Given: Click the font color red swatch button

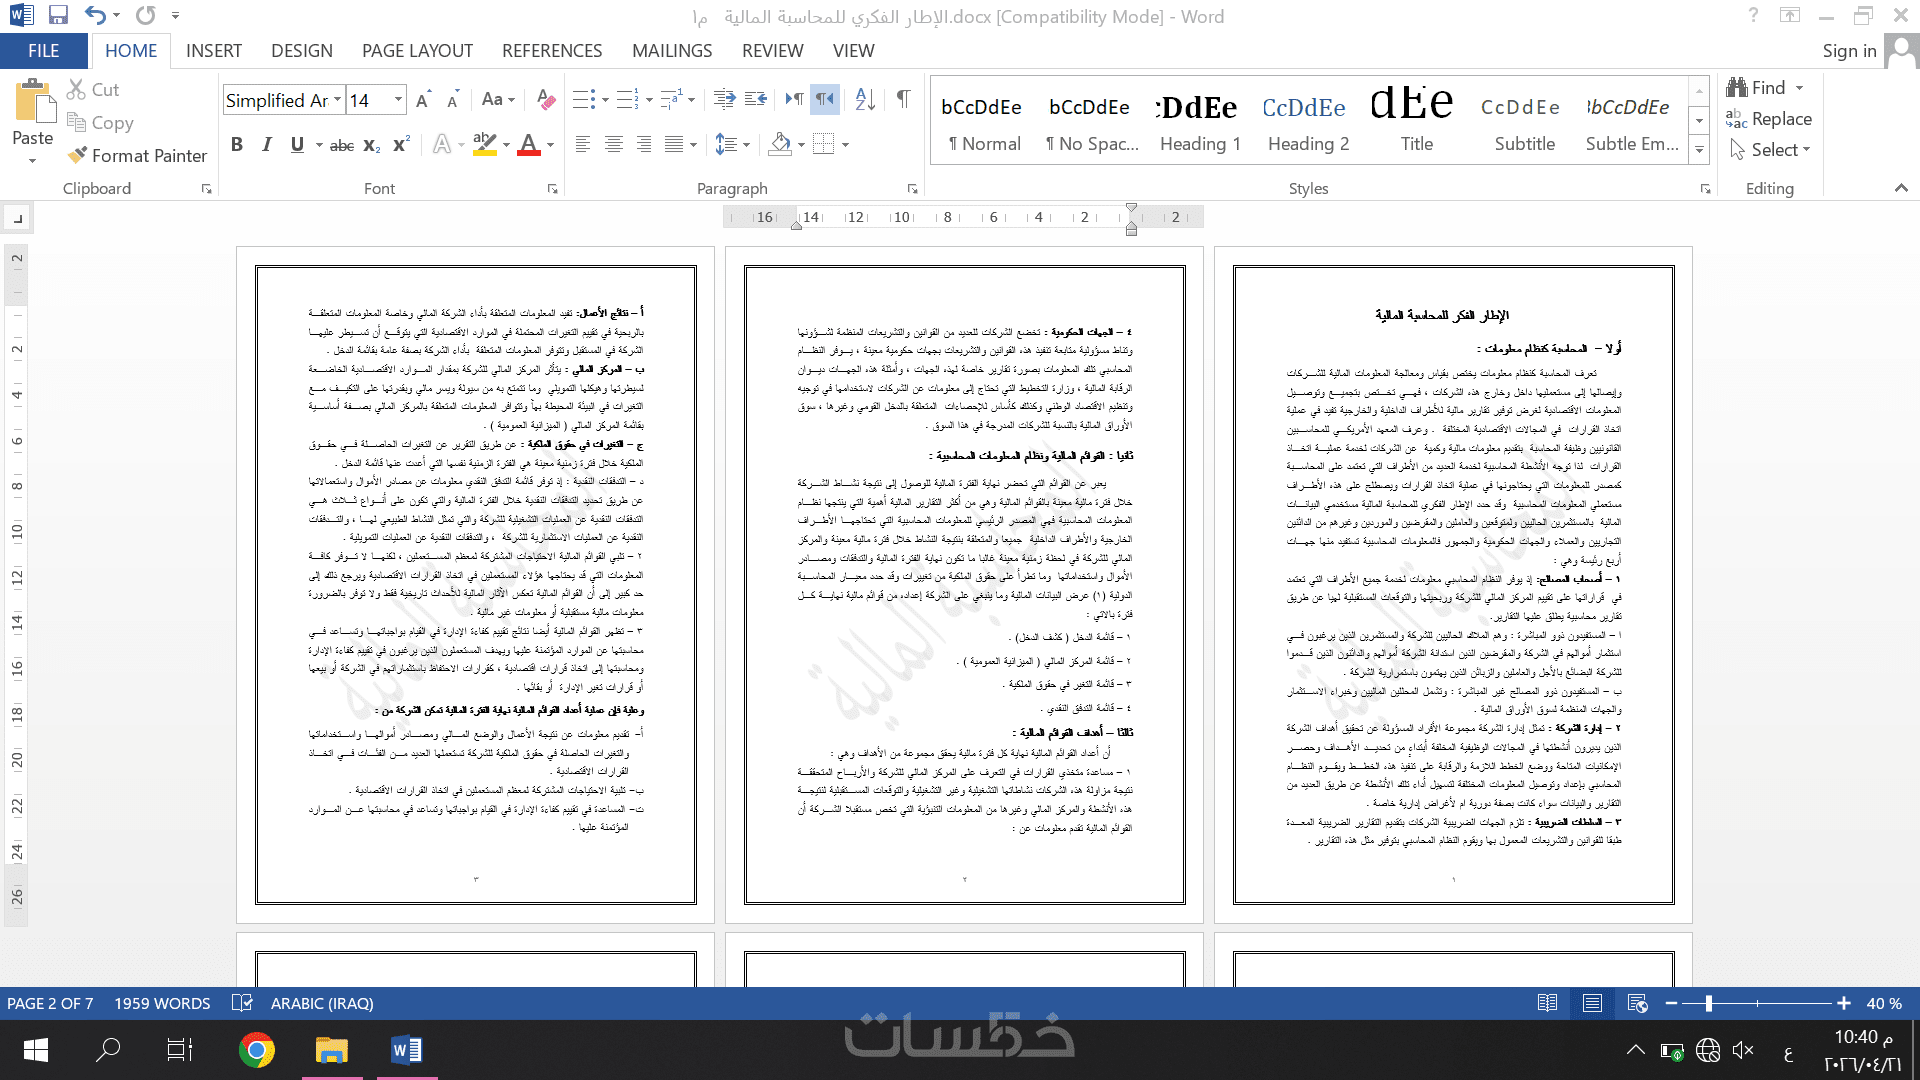Looking at the screenshot, I should (x=529, y=144).
